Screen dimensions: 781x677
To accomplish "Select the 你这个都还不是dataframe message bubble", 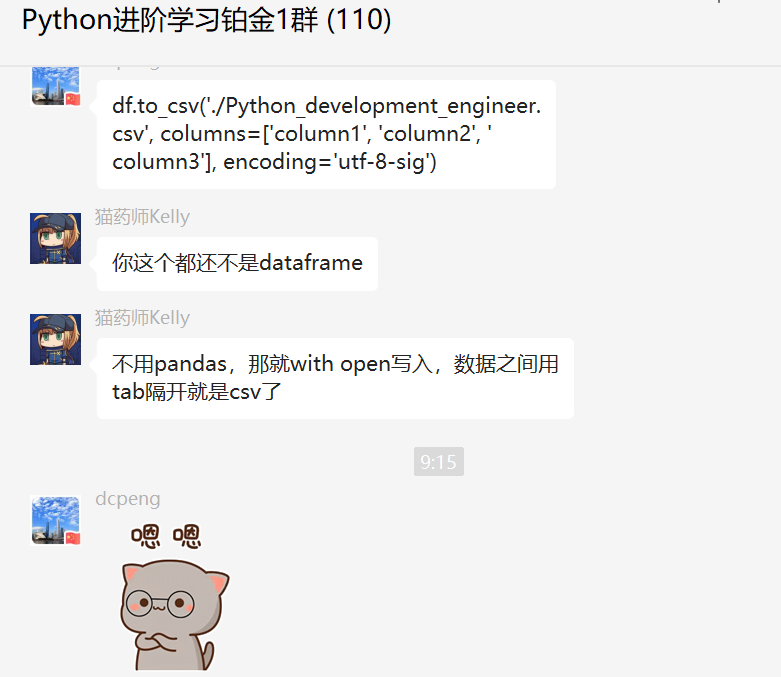I will click(237, 264).
